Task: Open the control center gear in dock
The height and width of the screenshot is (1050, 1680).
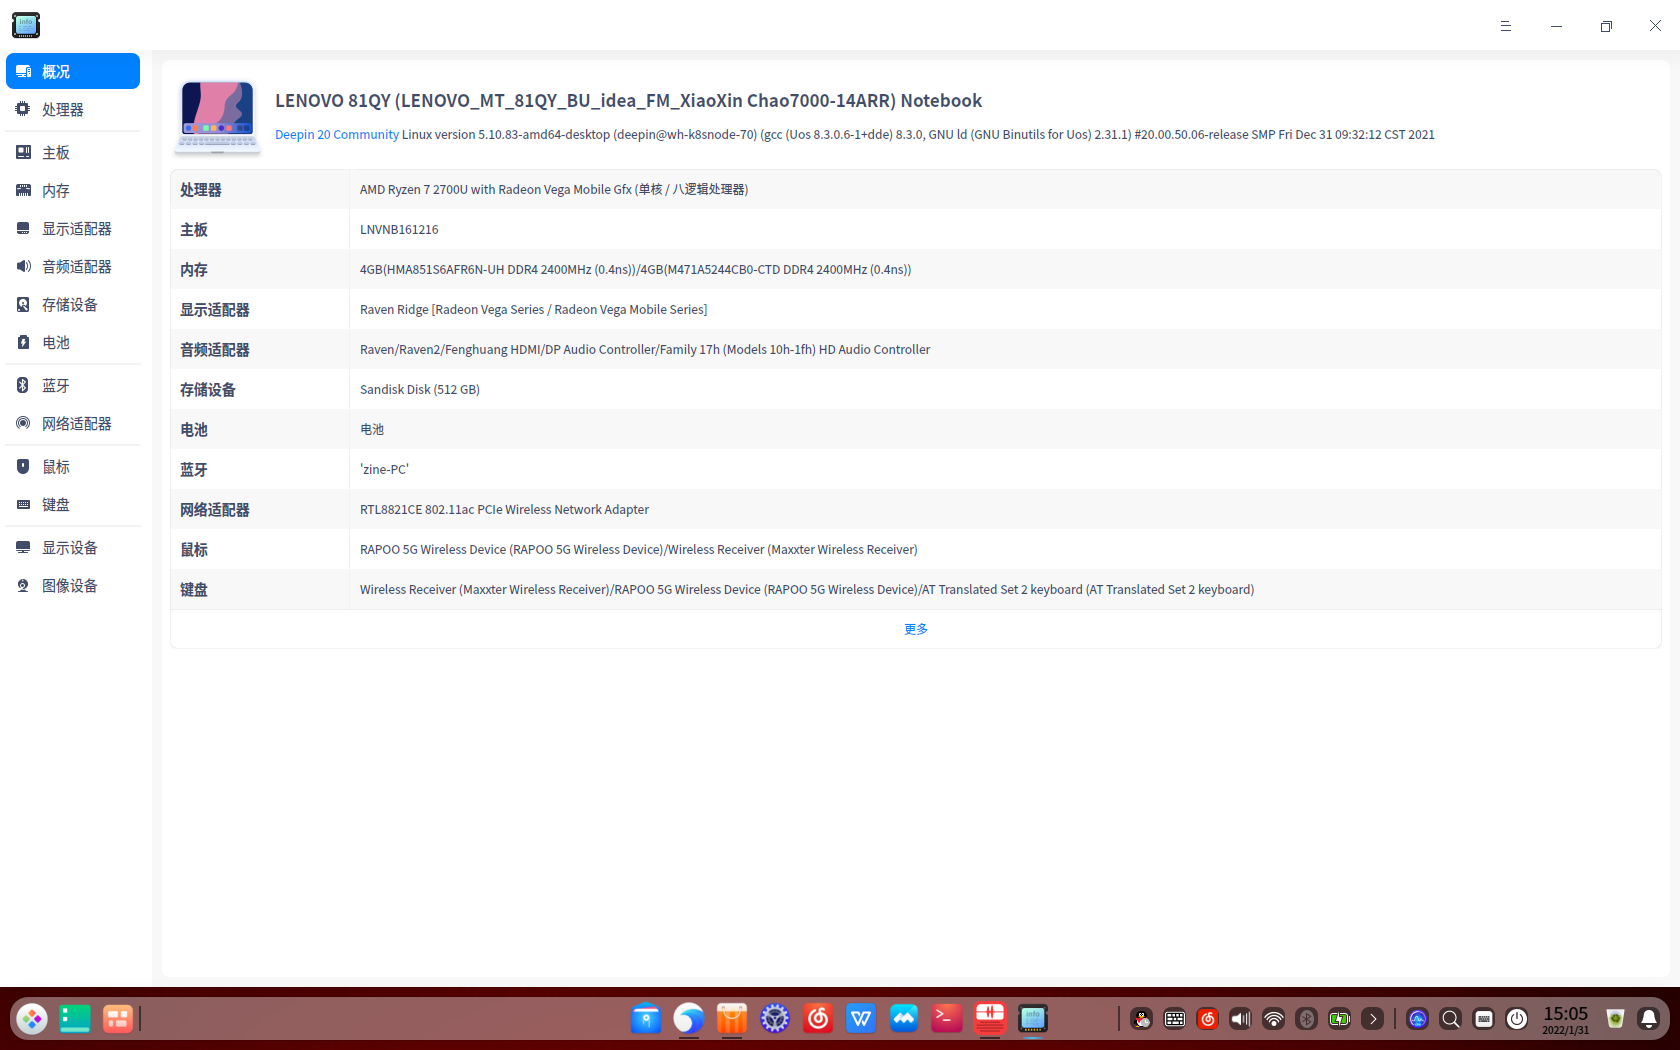Action: pyautogui.click(x=775, y=1018)
